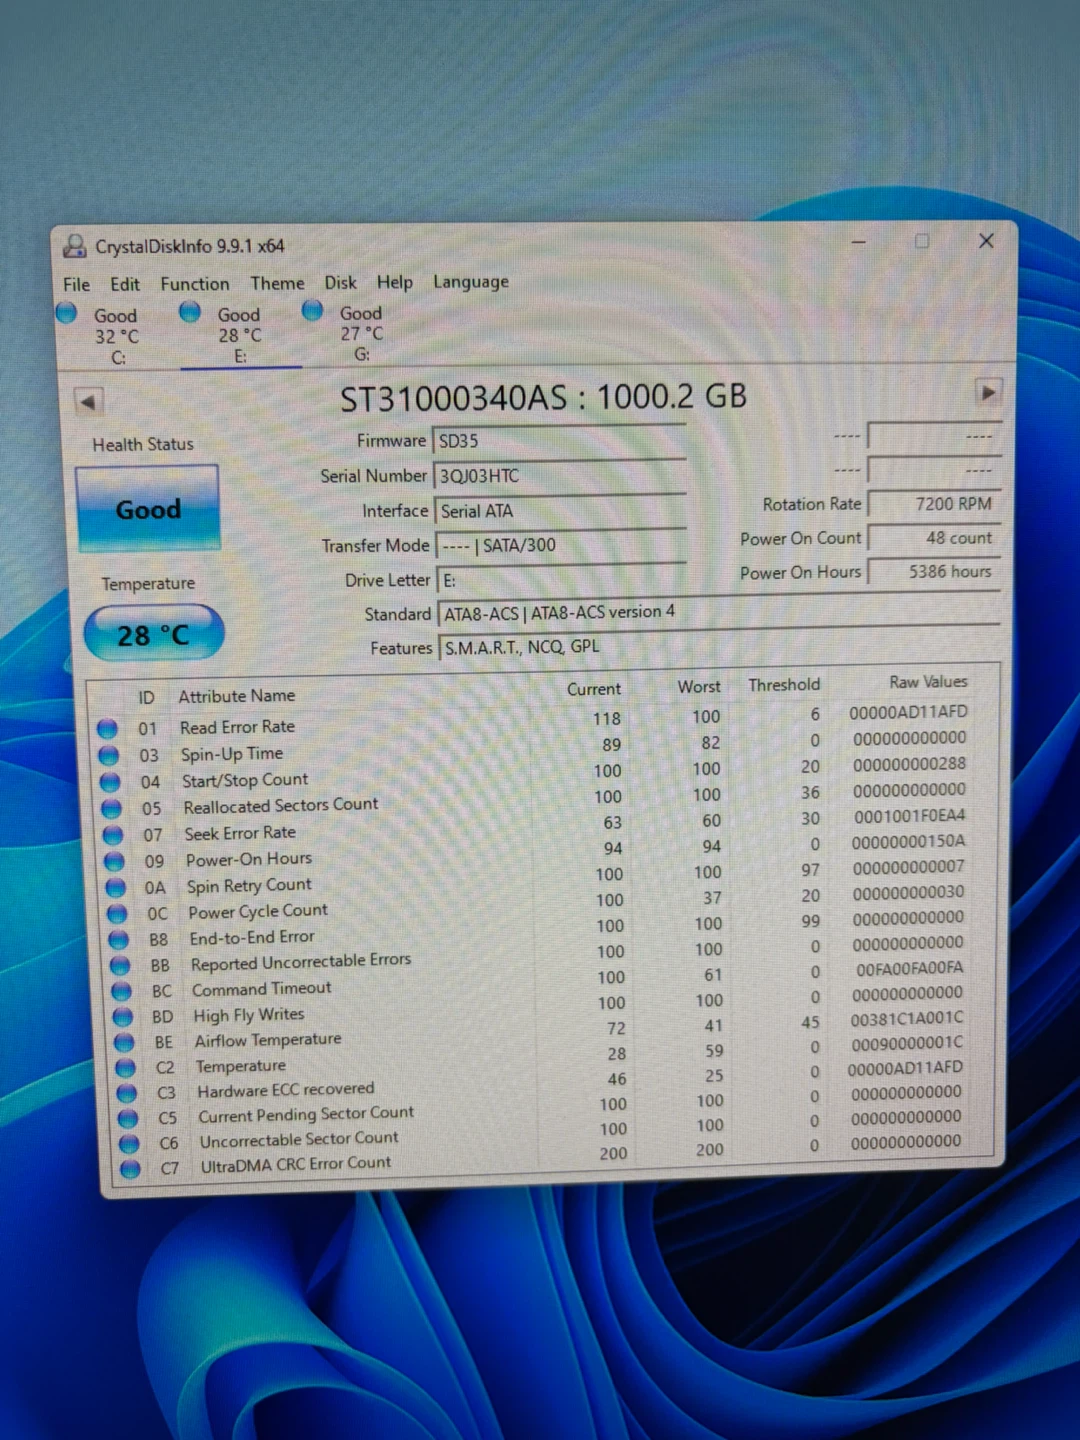Open the File menu
Image resolution: width=1080 pixels, height=1440 pixels.
tap(76, 284)
